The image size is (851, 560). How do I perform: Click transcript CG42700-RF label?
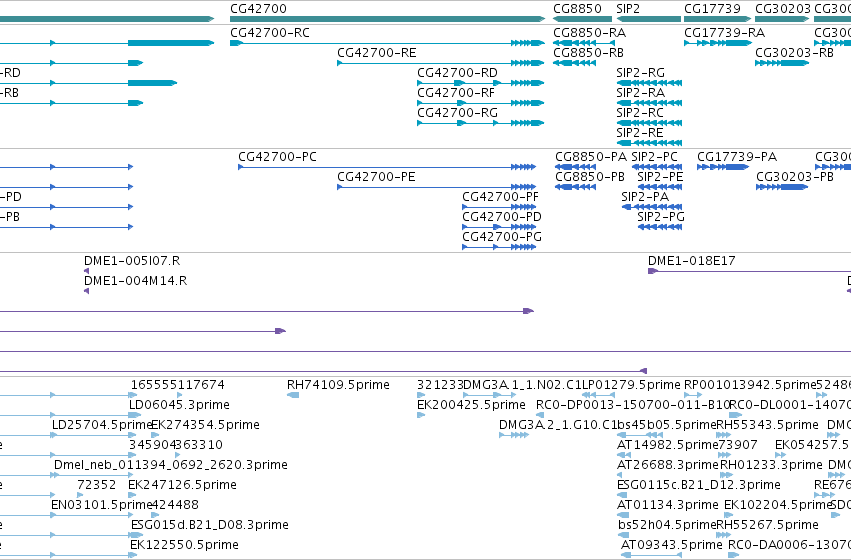pyautogui.click(x=456, y=93)
